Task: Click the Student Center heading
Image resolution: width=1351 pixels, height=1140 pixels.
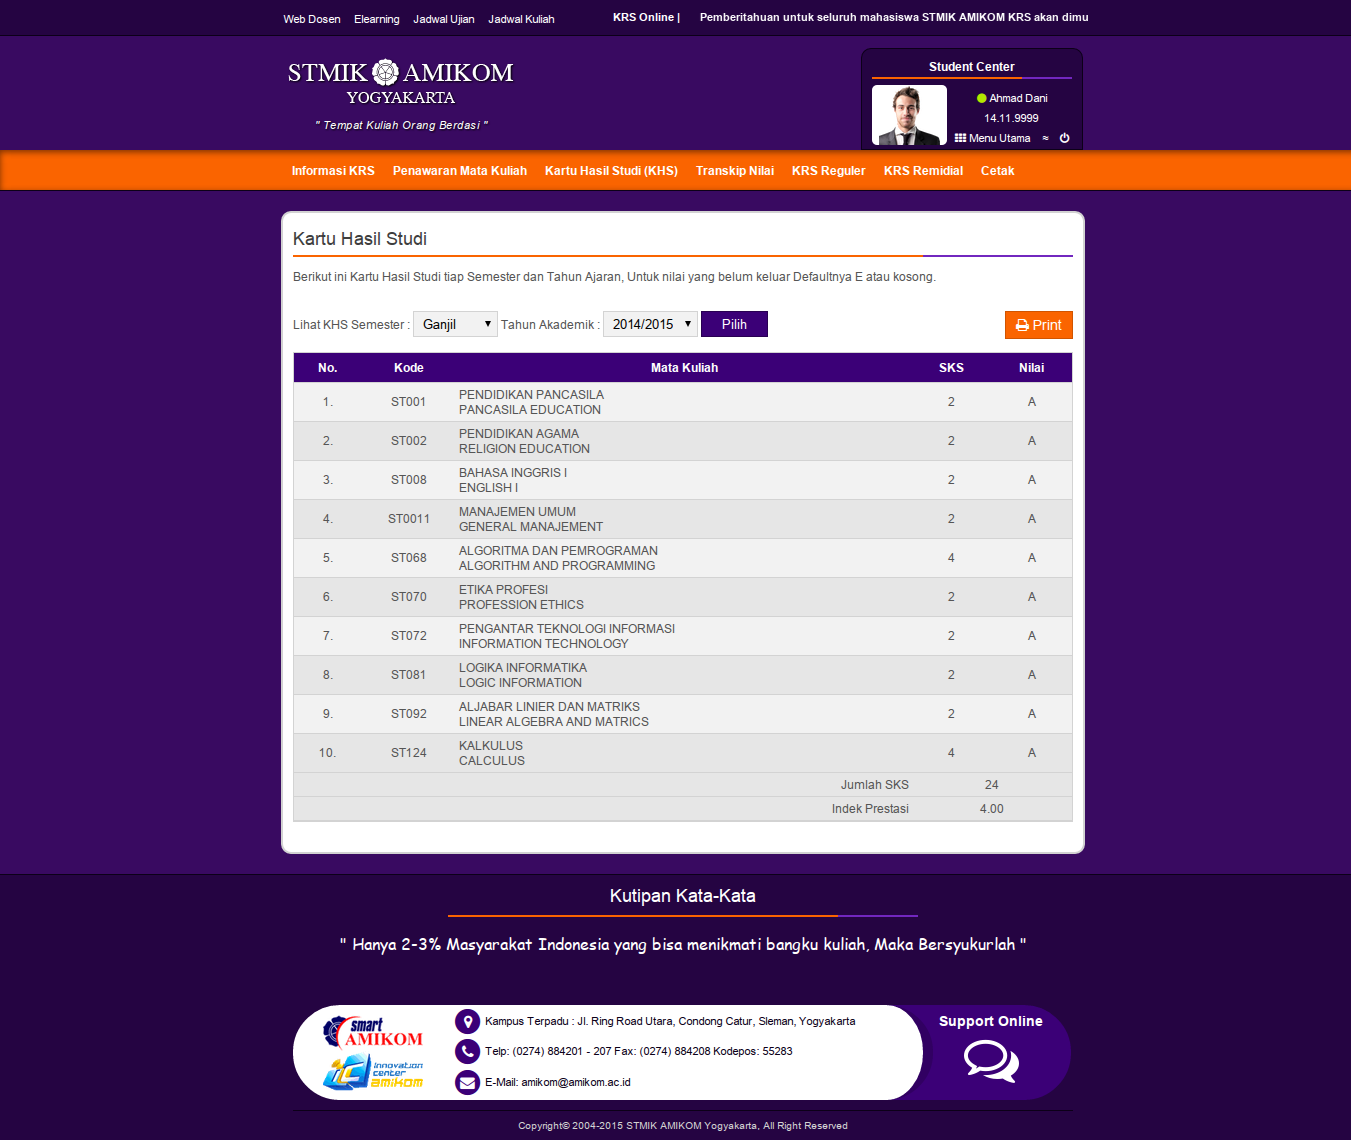Action: [x=971, y=67]
